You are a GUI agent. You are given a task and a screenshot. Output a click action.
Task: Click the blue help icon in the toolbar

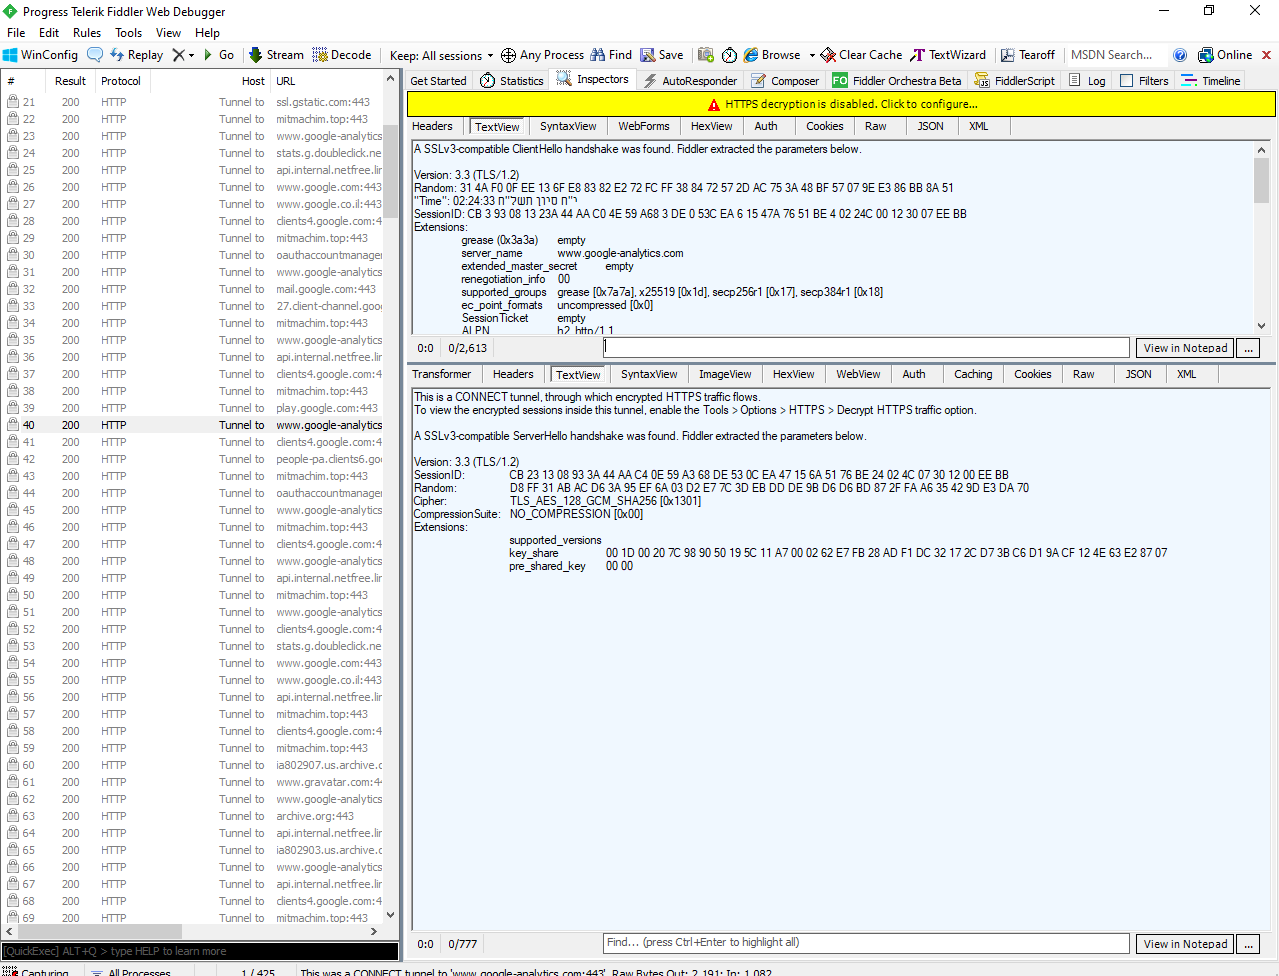[x=1180, y=55]
